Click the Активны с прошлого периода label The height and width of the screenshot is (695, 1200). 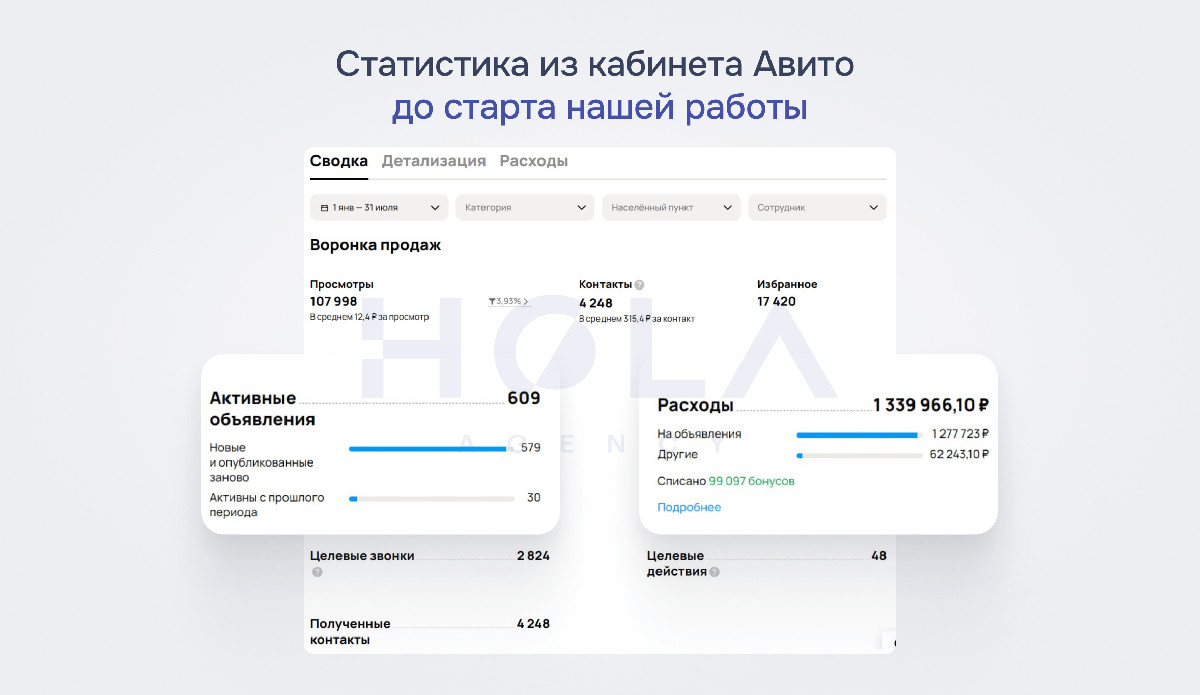point(267,505)
